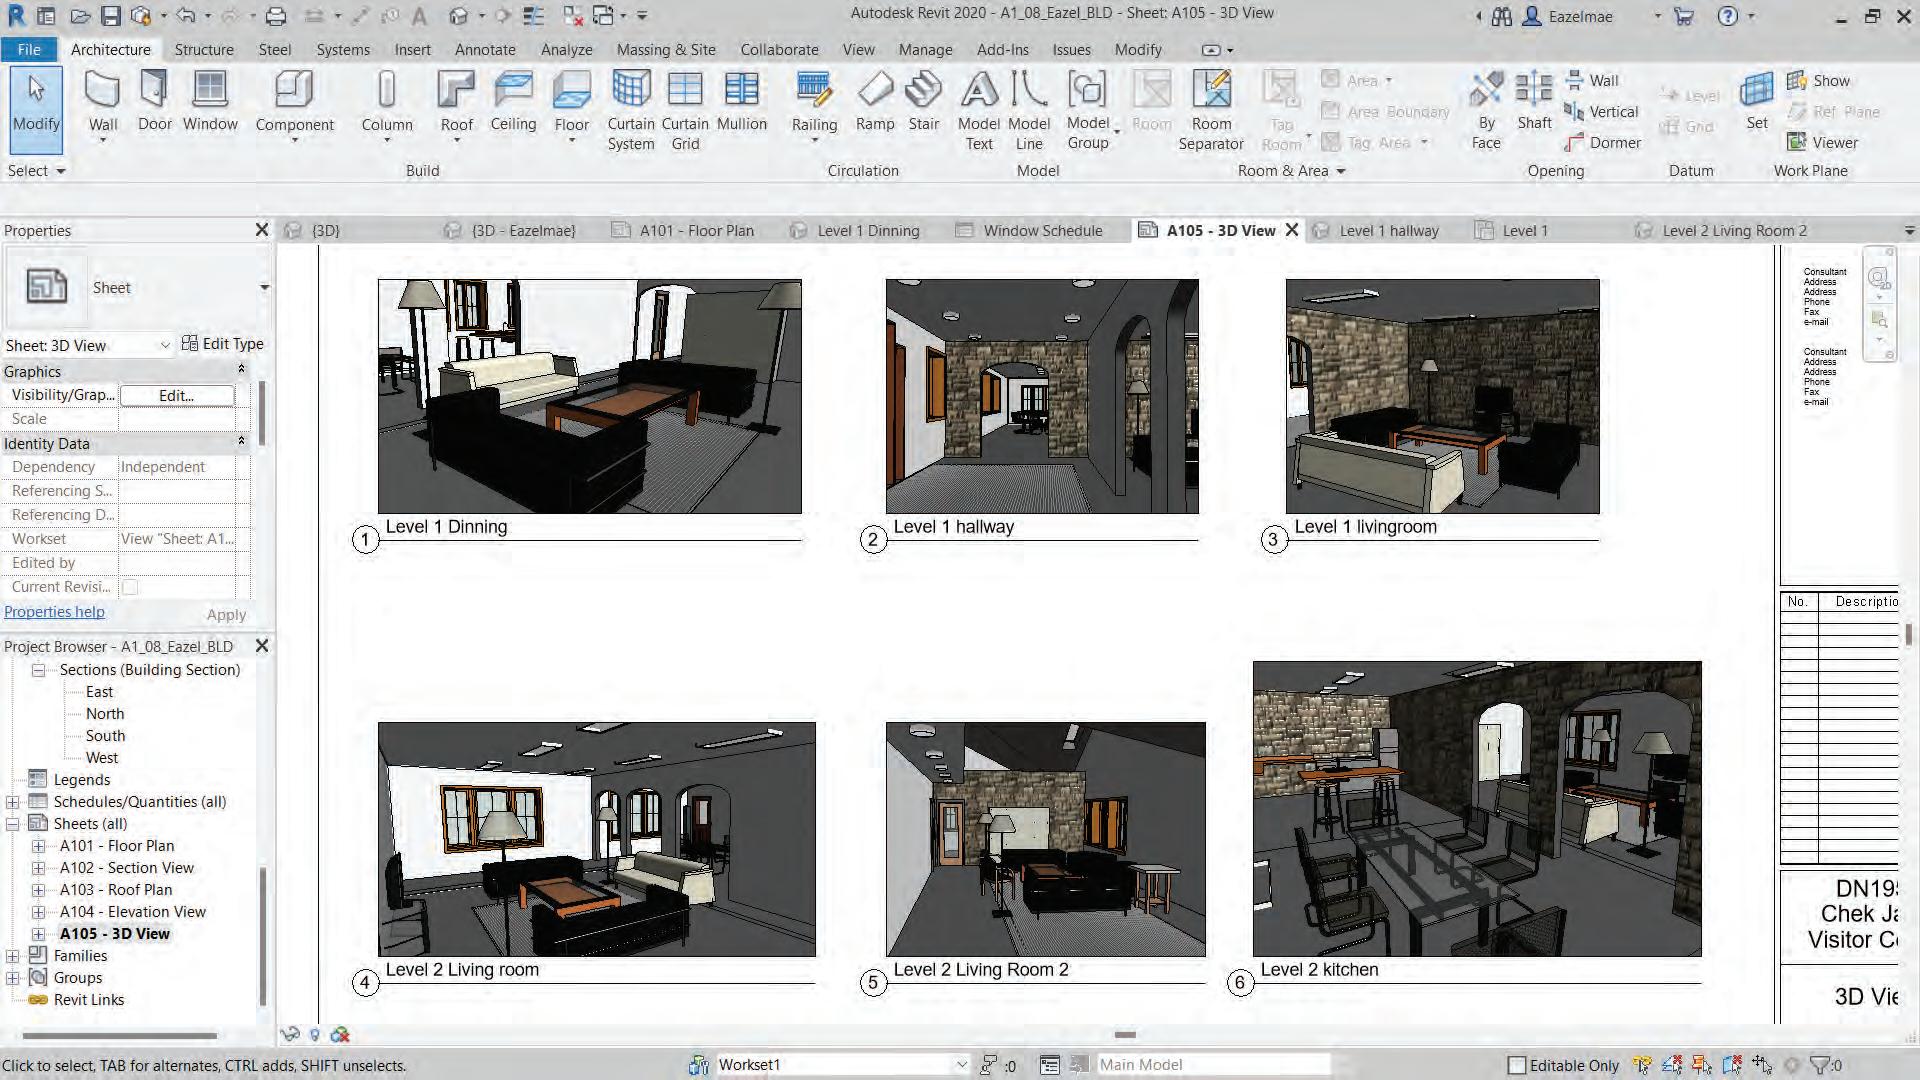The height and width of the screenshot is (1080, 1920).
Task: Switch to the Window Schedule view tab
Action: 1042,230
